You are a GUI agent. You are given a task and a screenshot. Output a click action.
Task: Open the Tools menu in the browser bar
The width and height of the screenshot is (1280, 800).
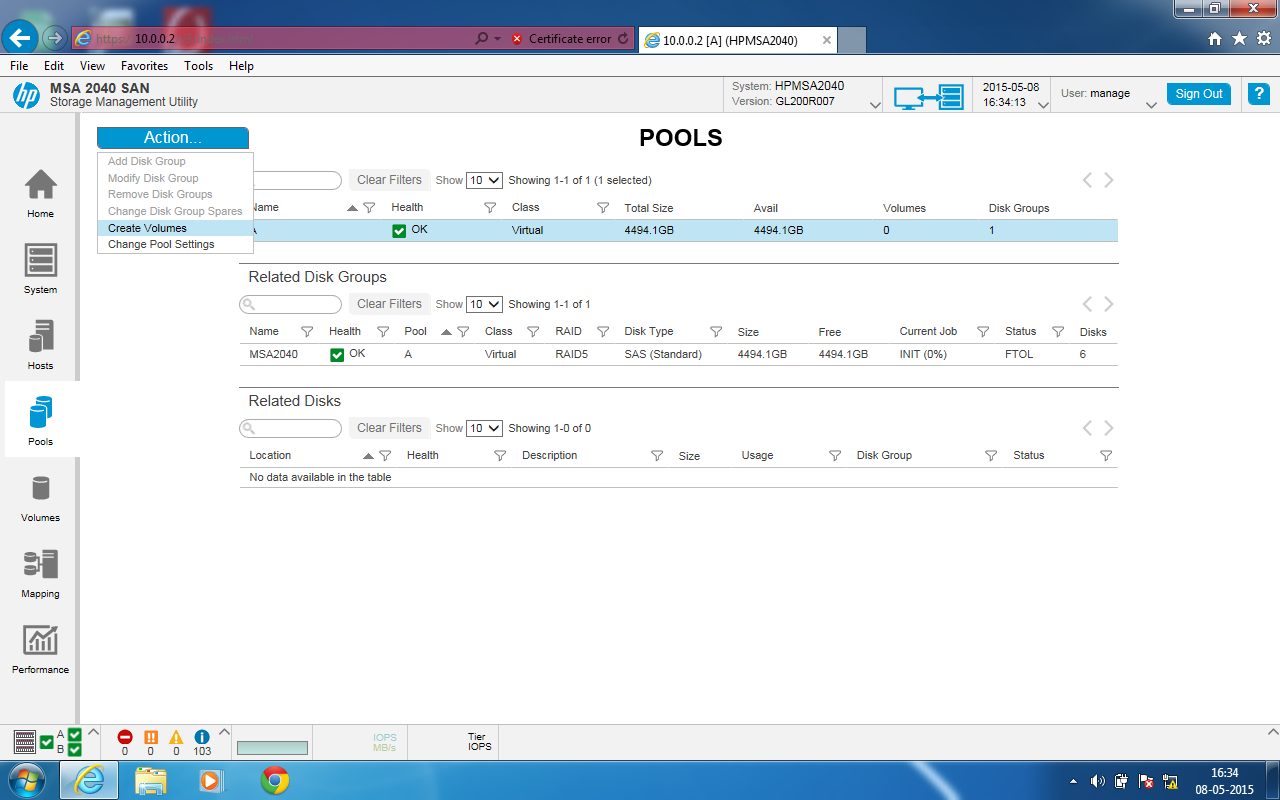(x=198, y=65)
